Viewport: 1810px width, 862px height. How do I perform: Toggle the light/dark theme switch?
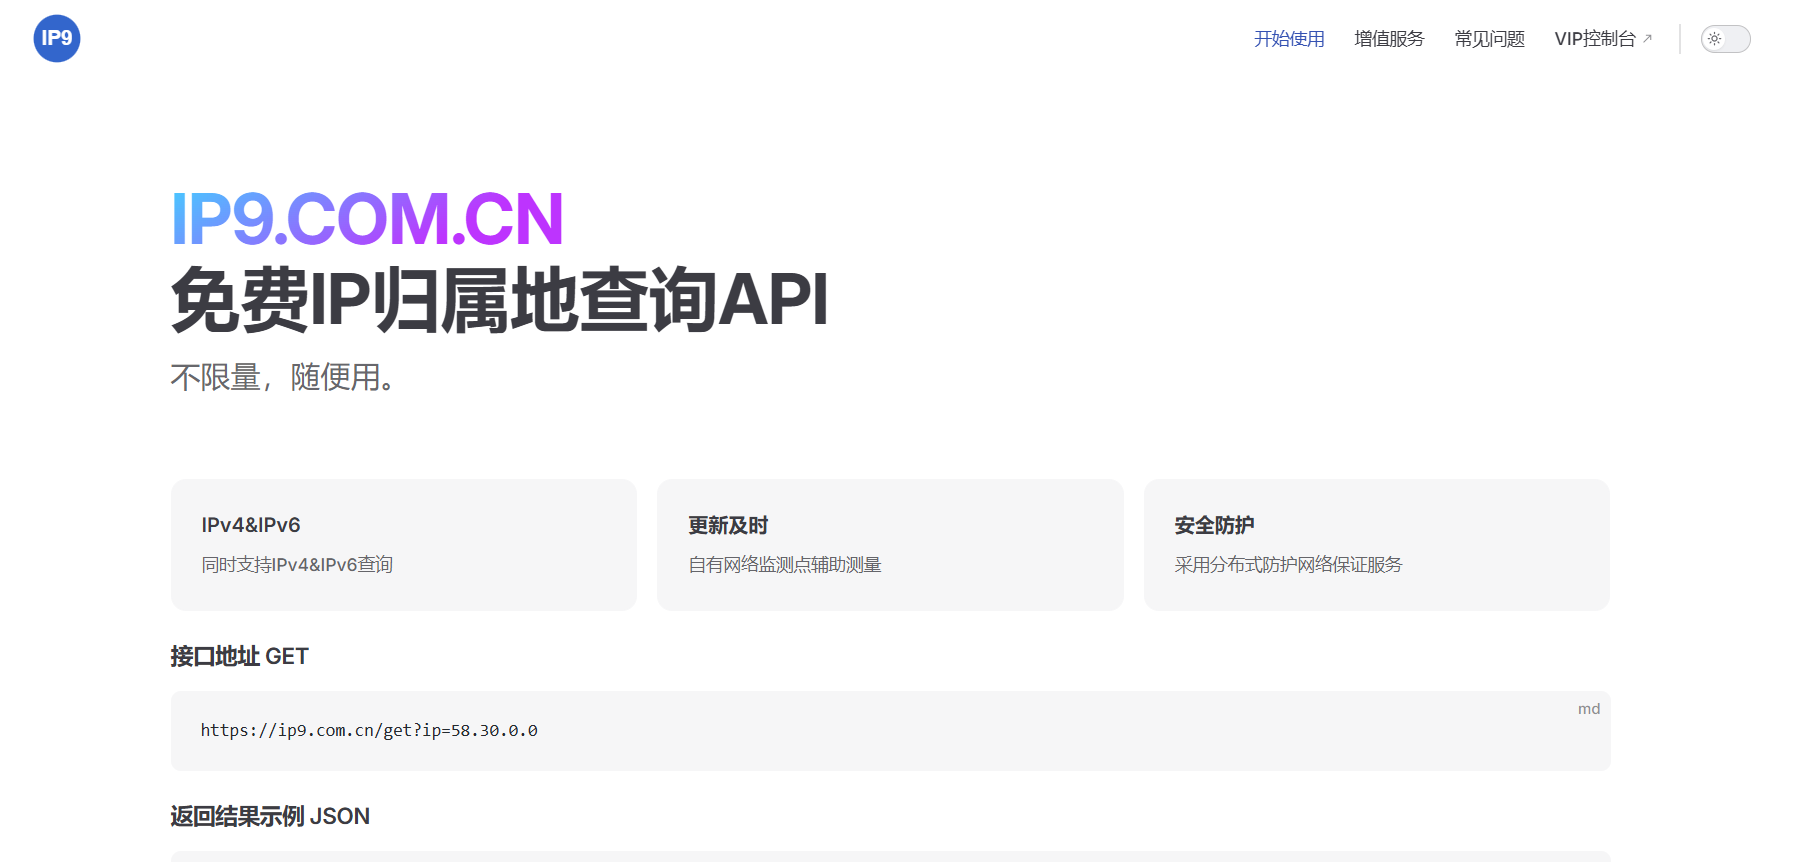click(1726, 39)
